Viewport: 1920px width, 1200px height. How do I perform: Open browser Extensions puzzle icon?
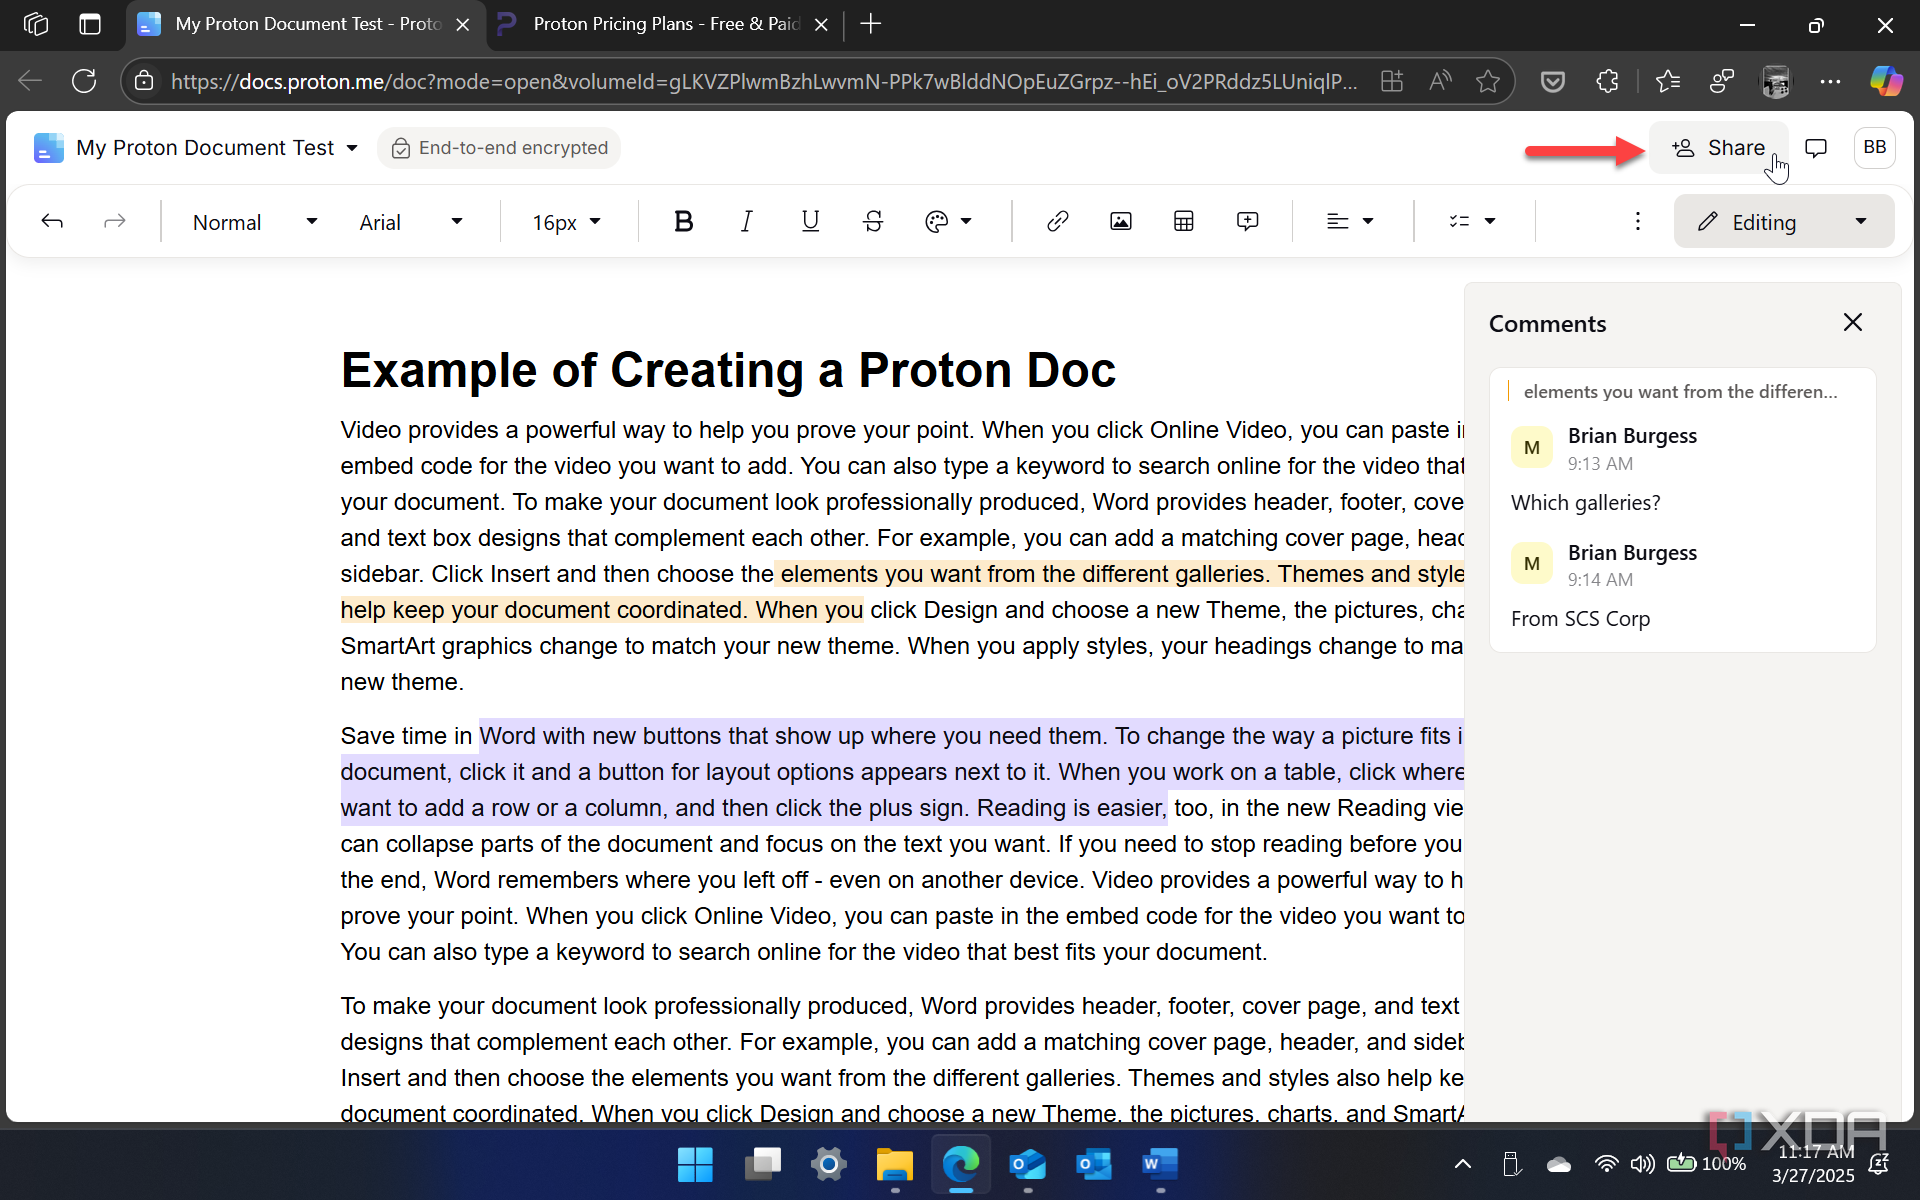[x=1607, y=81]
